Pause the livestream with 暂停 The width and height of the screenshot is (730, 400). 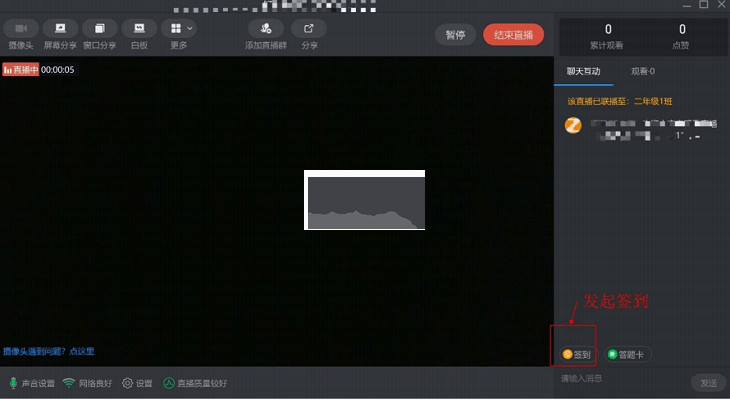point(455,35)
